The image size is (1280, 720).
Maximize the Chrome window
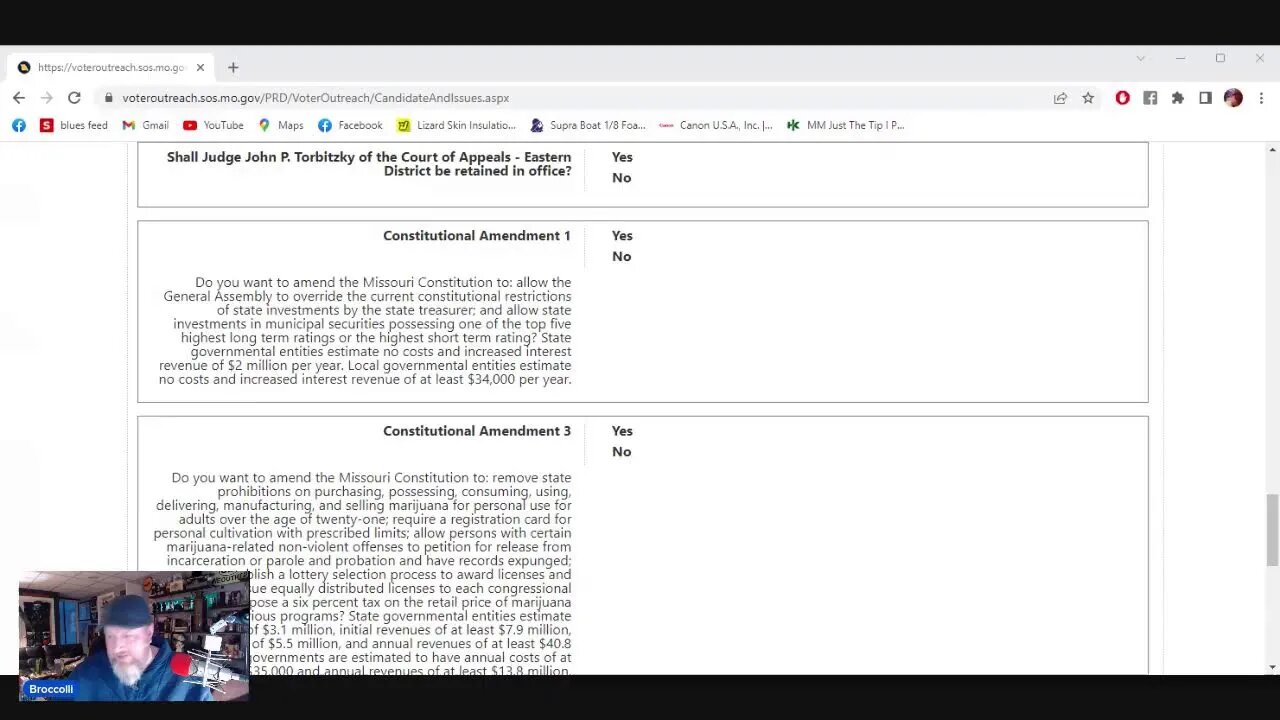1220,58
